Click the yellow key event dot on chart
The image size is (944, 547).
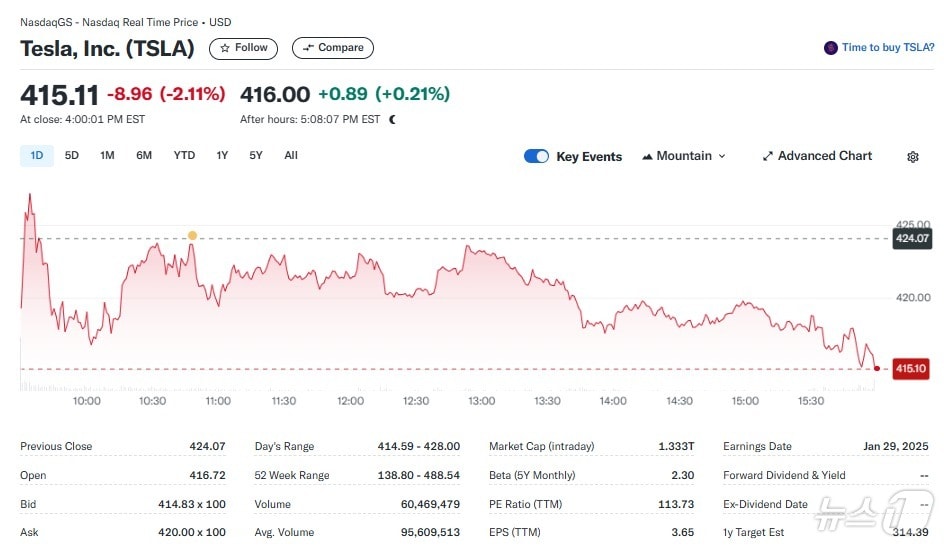point(192,236)
